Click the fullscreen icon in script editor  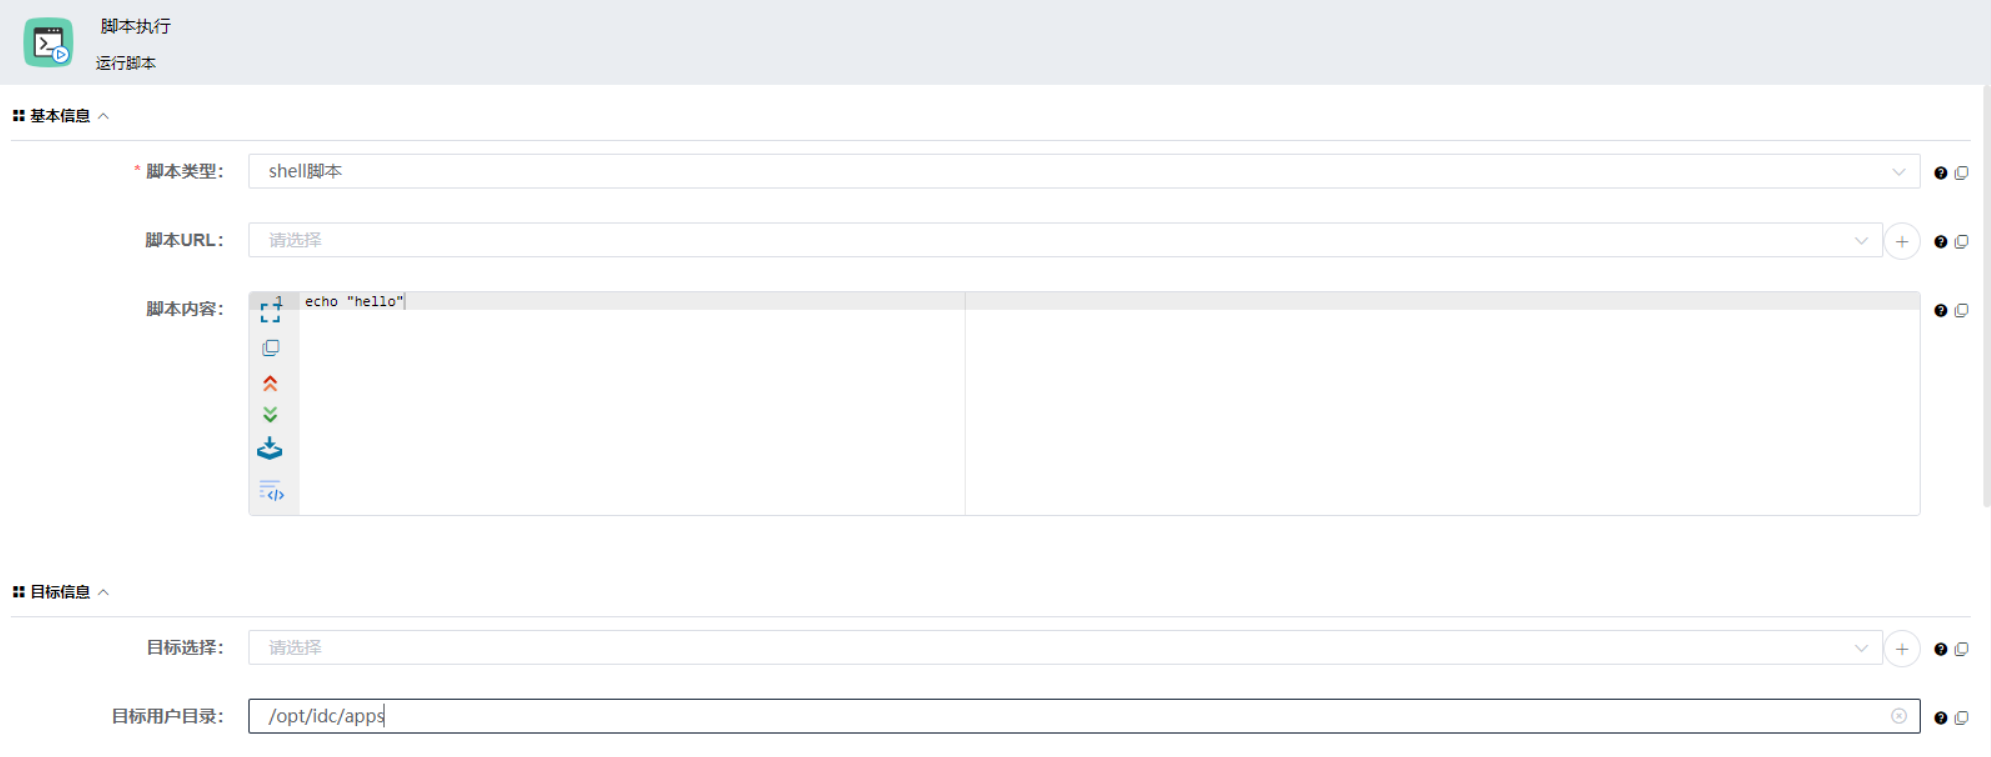click(x=270, y=311)
